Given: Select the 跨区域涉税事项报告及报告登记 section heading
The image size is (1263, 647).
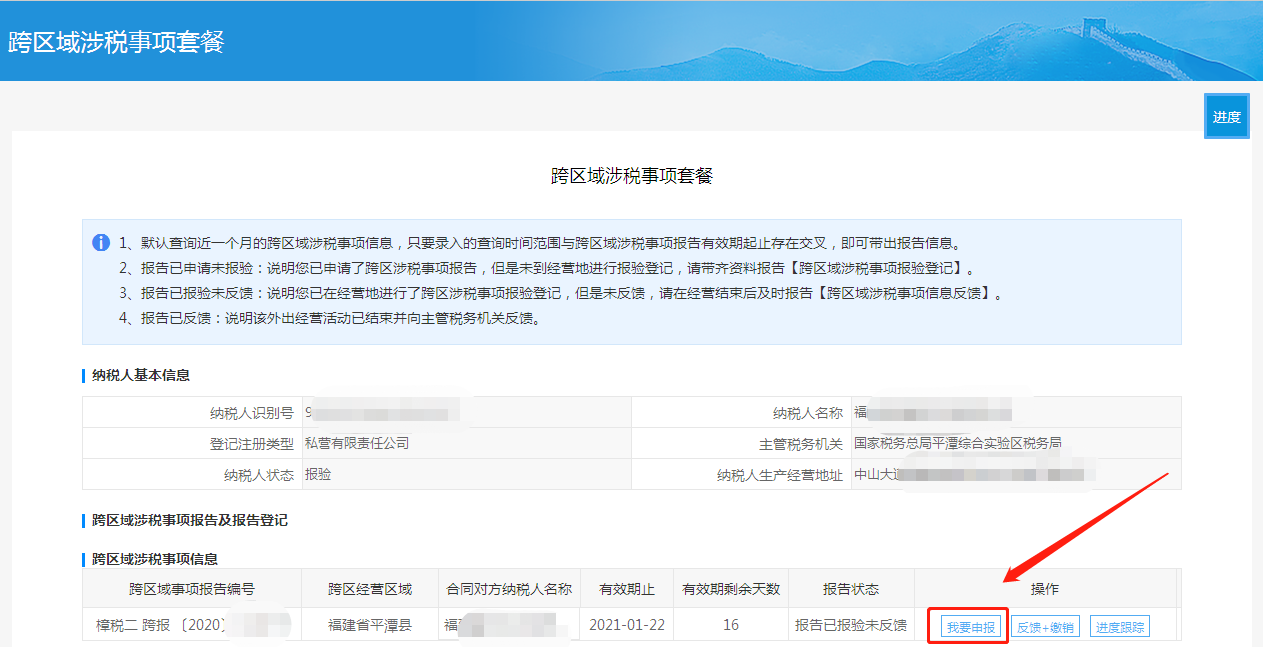Looking at the screenshot, I should coord(189,520).
